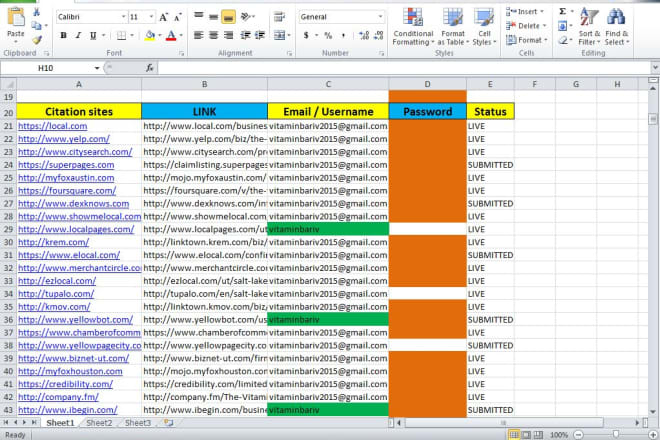Open the Format cells dropdown
660x440 pixels.
pos(527,40)
